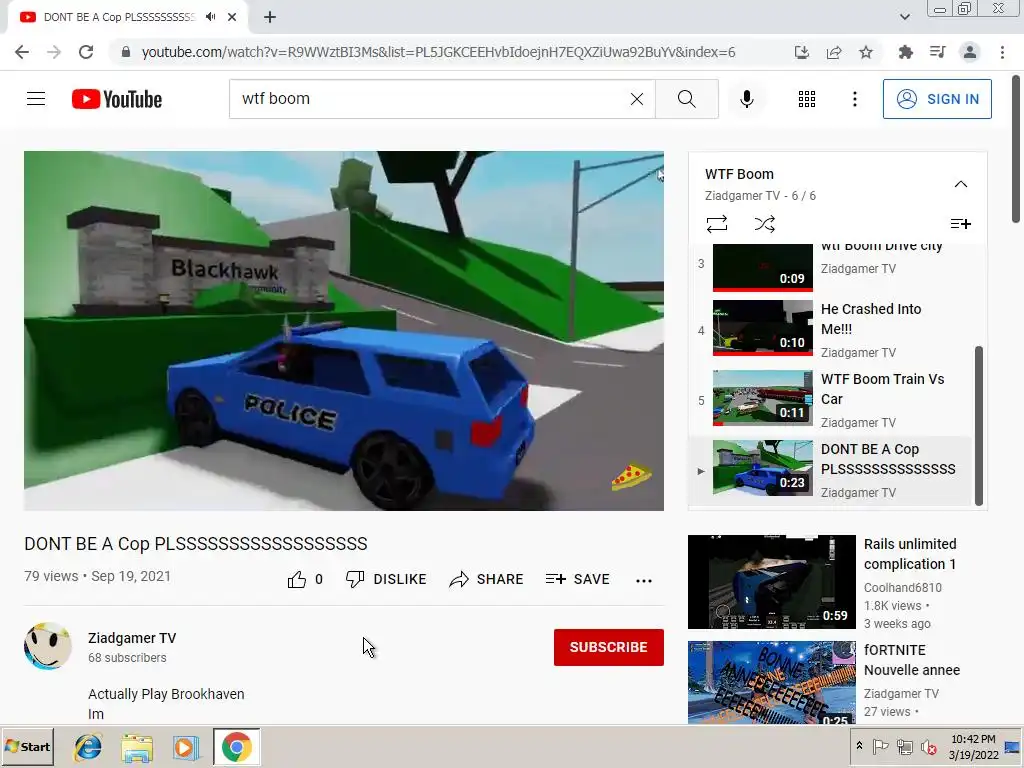Switch to Chrome taskbar button
This screenshot has width=1024, height=768.
pyautogui.click(x=236, y=746)
